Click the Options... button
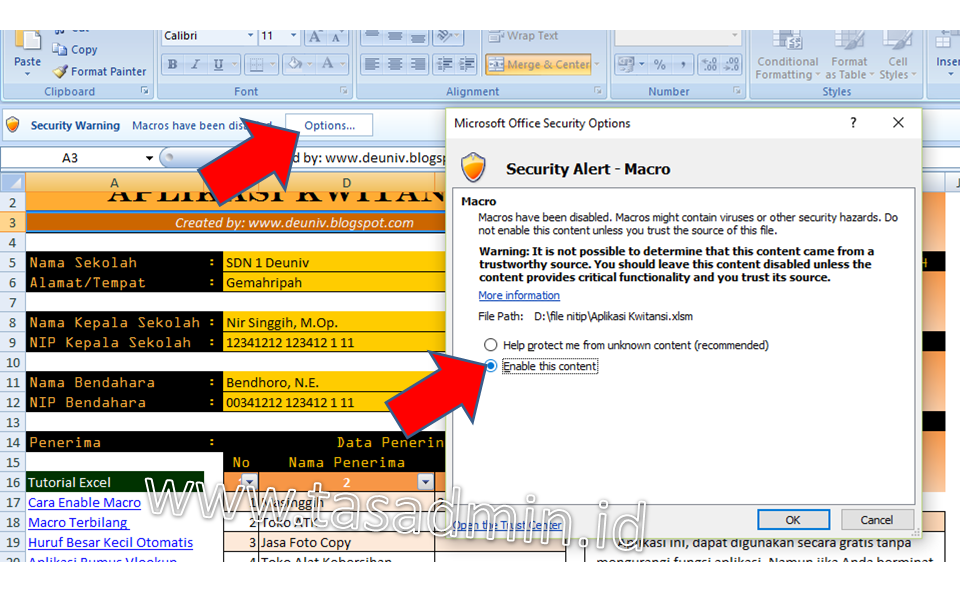The height and width of the screenshot is (600, 960). point(329,126)
